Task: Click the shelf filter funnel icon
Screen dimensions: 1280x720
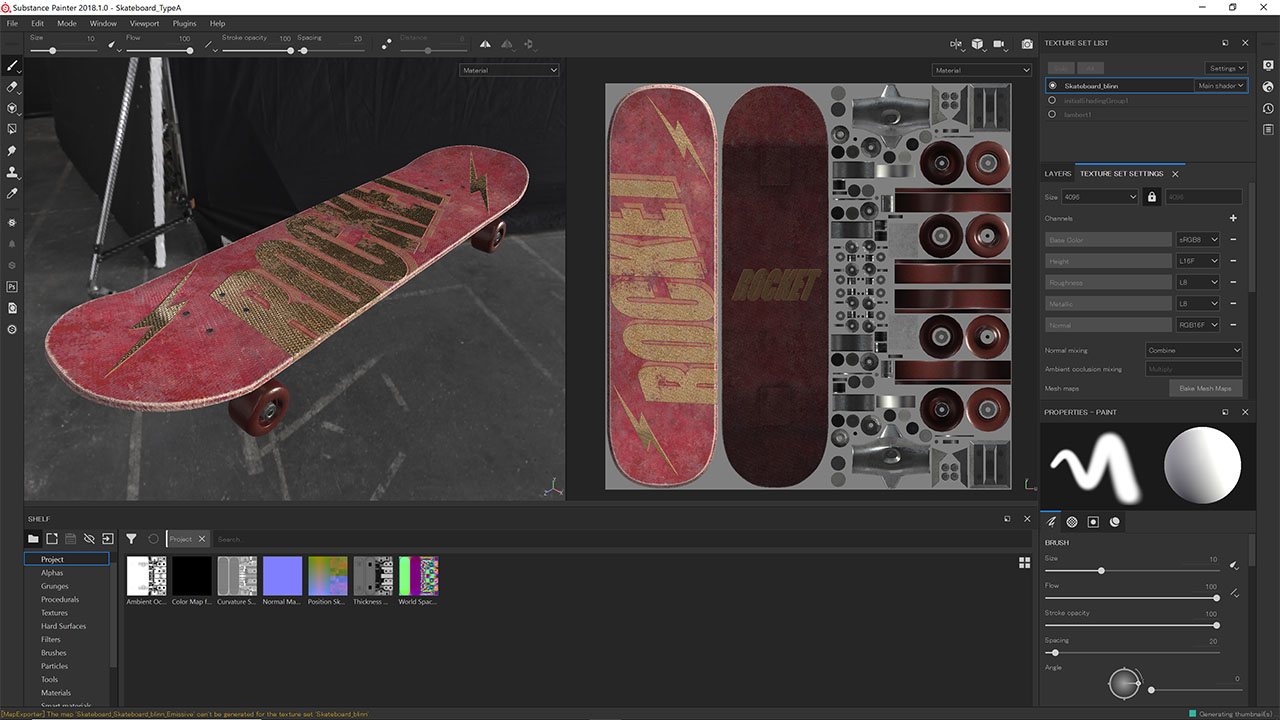Action: (x=131, y=539)
